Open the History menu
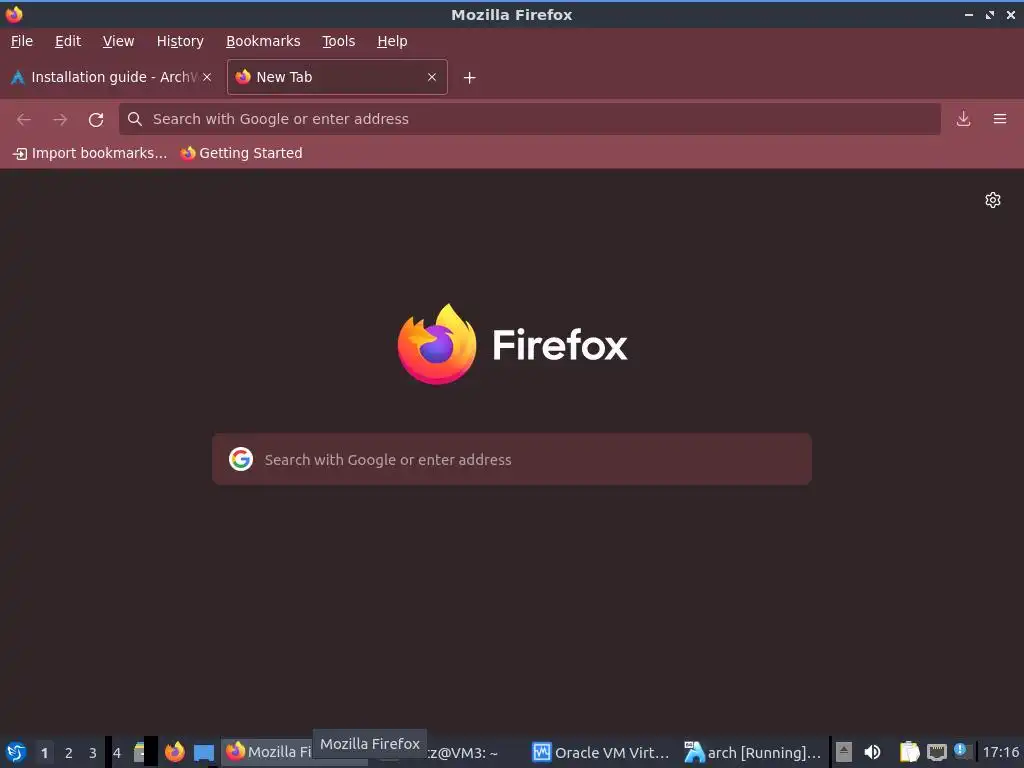 pos(180,41)
